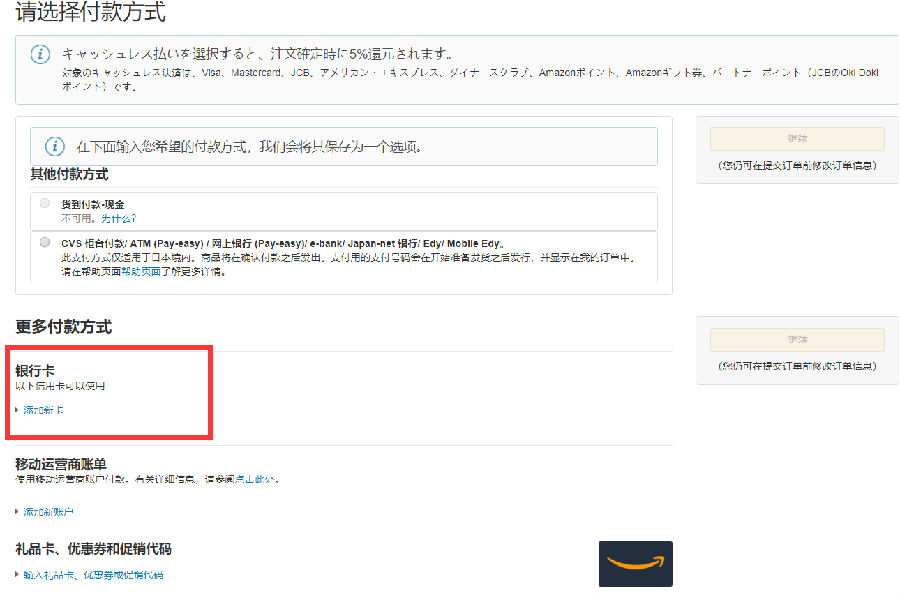Open the 为什么? link under cash on delivery
This screenshot has width=900, height=593.
pyautogui.click(x=118, y=219)
